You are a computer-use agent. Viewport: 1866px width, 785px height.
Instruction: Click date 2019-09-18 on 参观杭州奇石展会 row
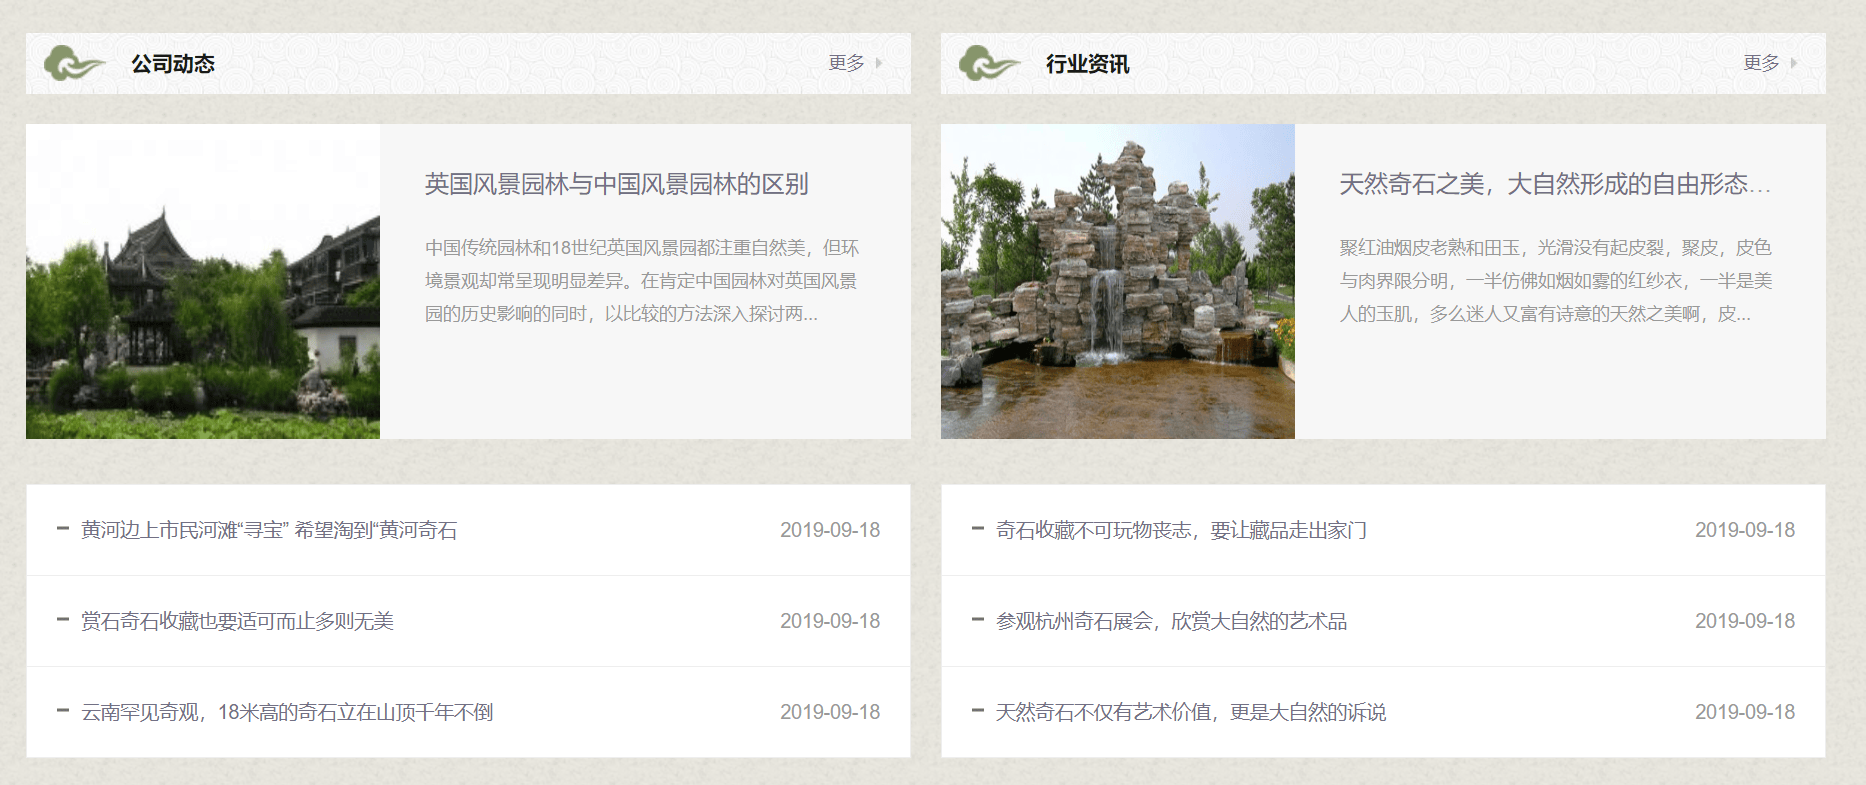point(1745,621)
